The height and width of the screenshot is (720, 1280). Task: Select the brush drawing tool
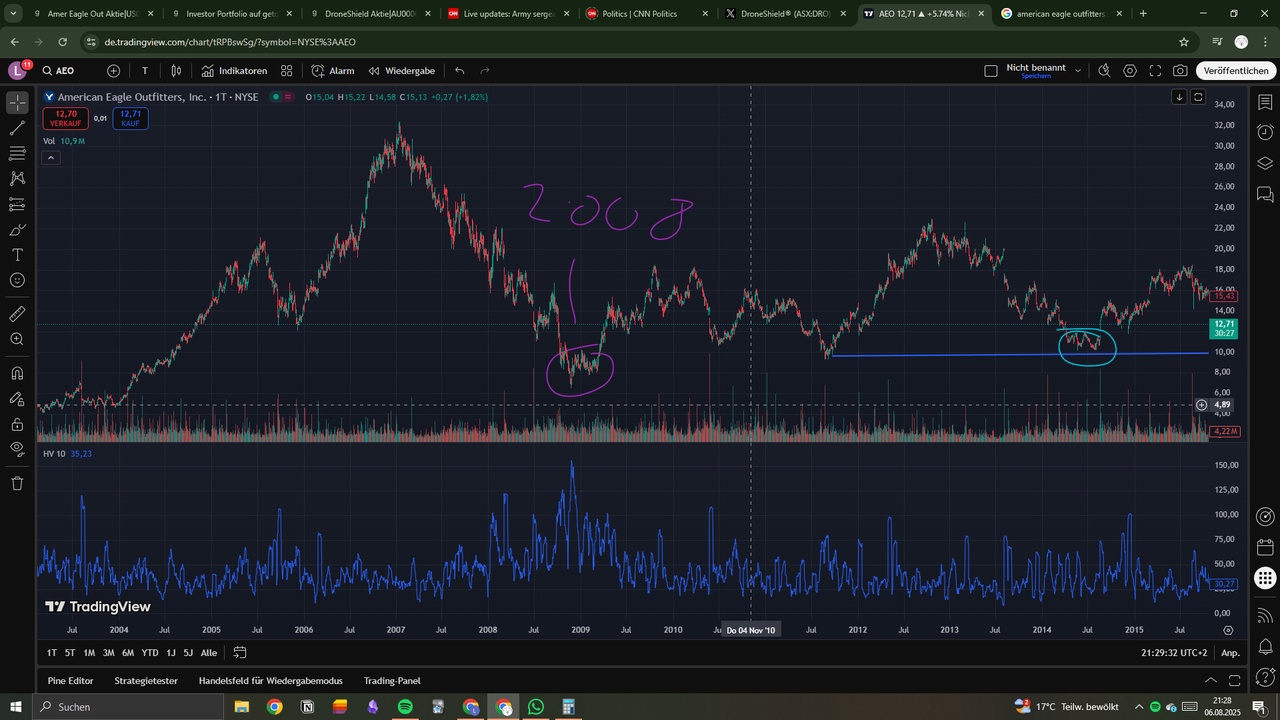17,229
